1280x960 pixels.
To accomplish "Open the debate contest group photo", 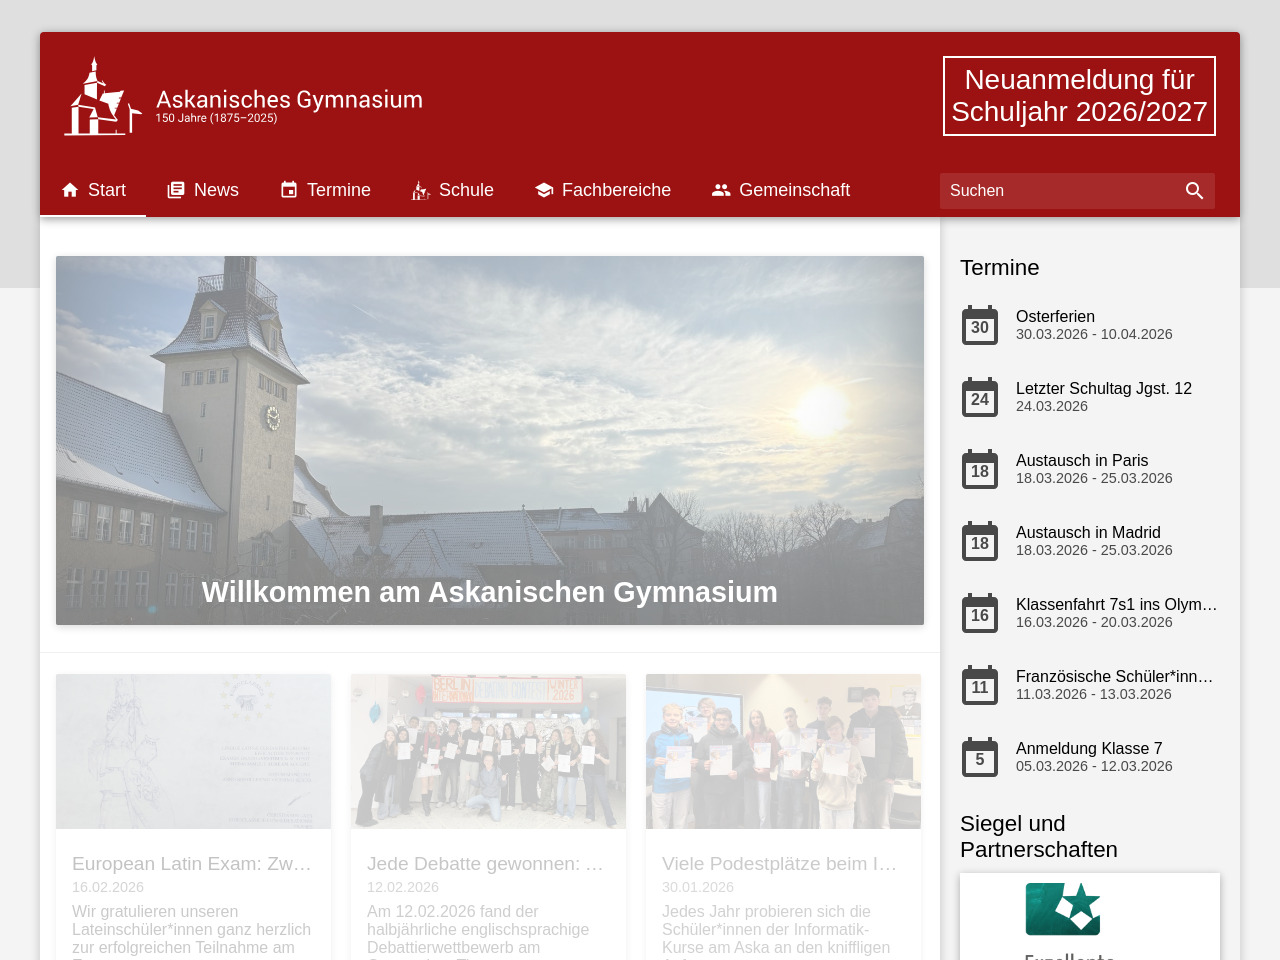I will [x=488, y=751].
